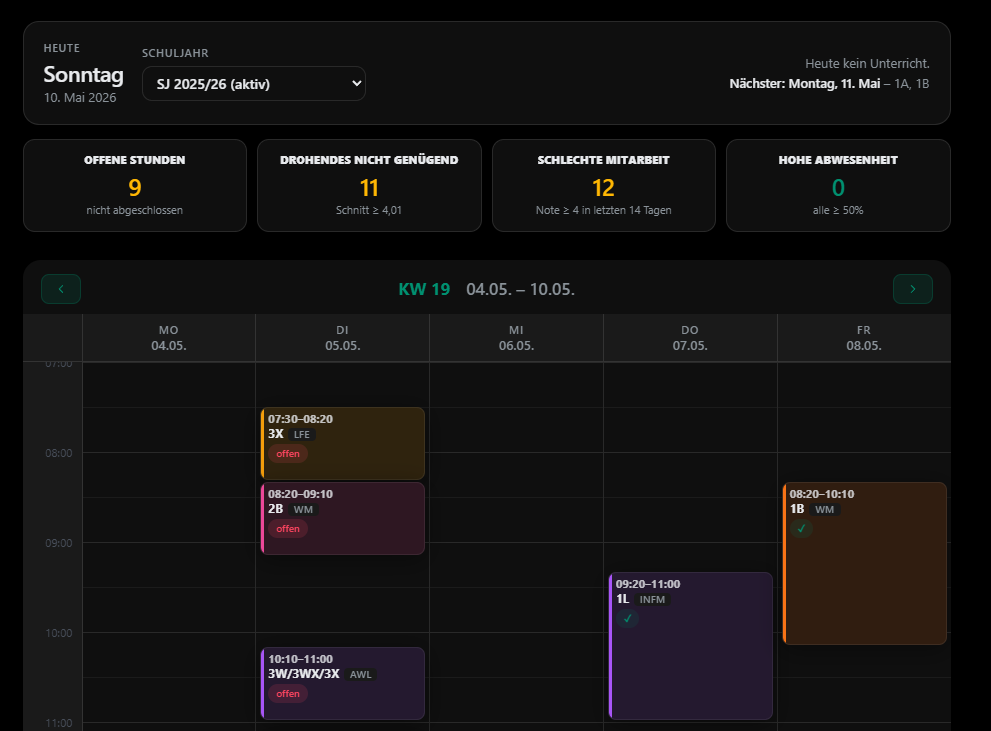Click 'Nächster: Montag, 11. Mai' text

(805, 83)
